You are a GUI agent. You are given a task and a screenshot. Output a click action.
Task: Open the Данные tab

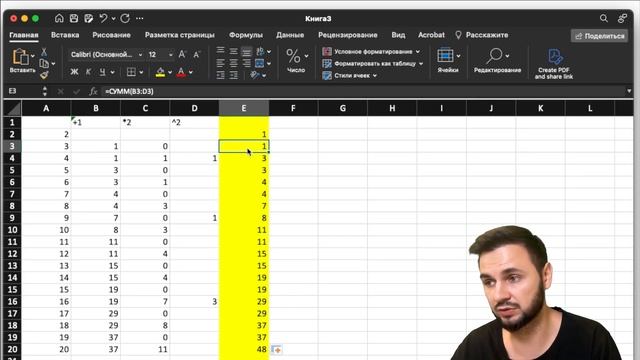[x=290, y=35]
